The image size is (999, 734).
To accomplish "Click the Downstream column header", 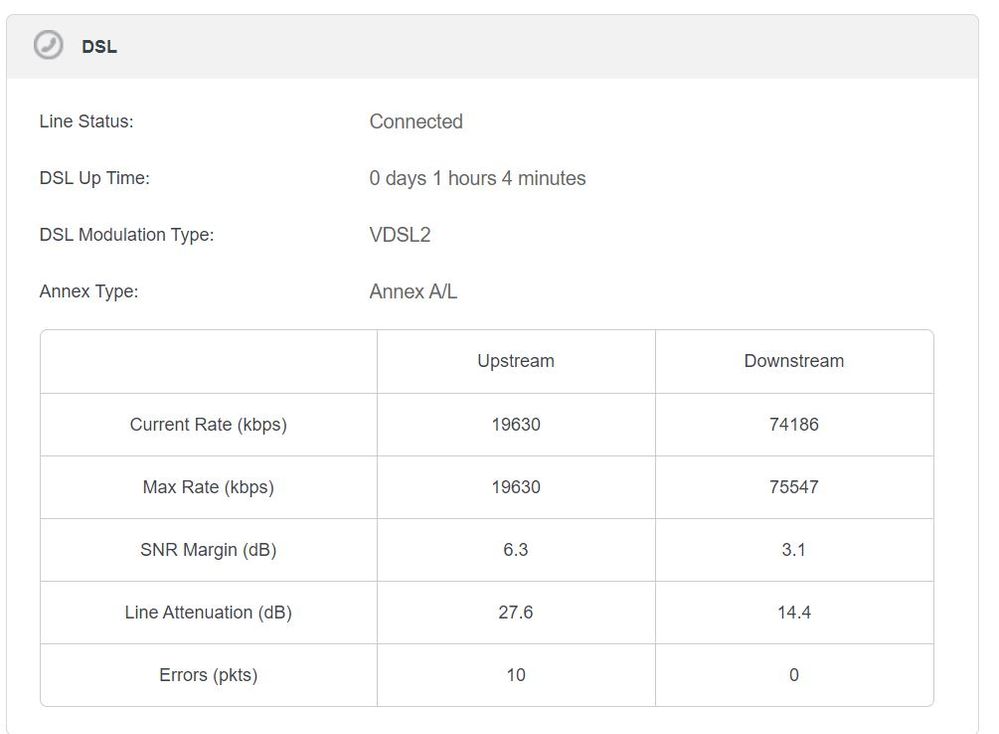I will (x=794, y=362).
